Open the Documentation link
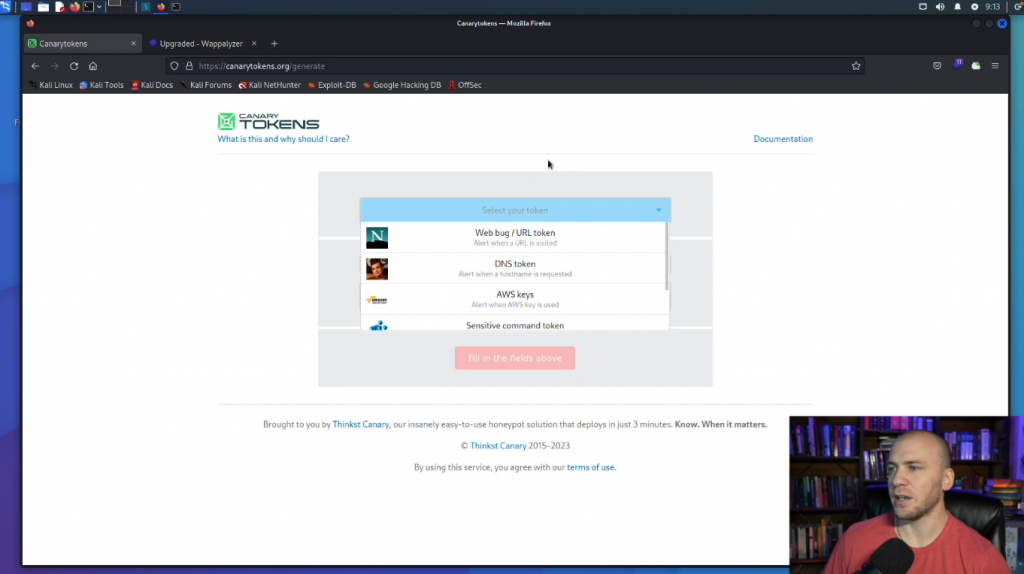This screenshot has height=574, width=1024. pyautogui.click(x=783, y=139)
